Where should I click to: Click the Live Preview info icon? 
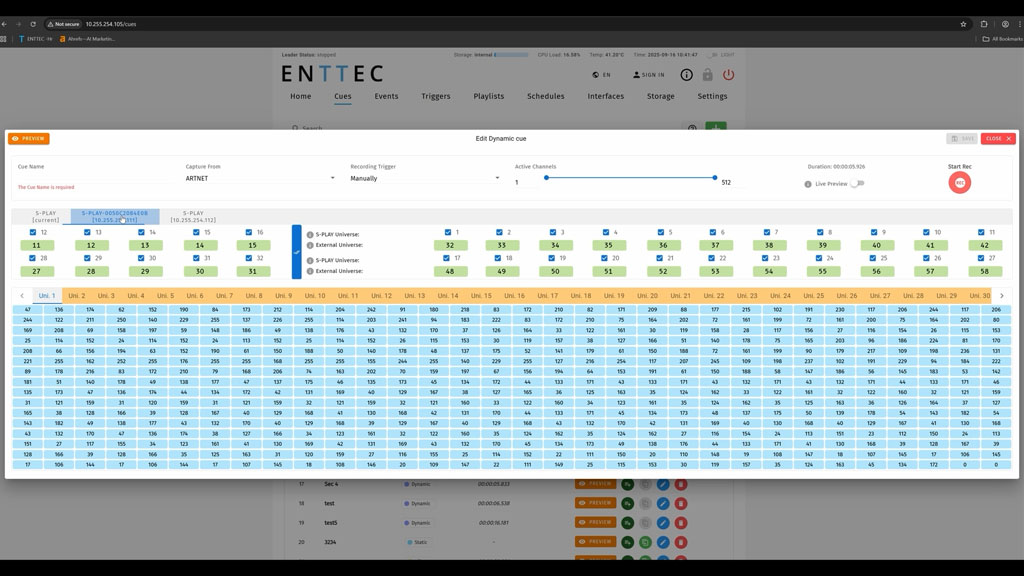808,184
